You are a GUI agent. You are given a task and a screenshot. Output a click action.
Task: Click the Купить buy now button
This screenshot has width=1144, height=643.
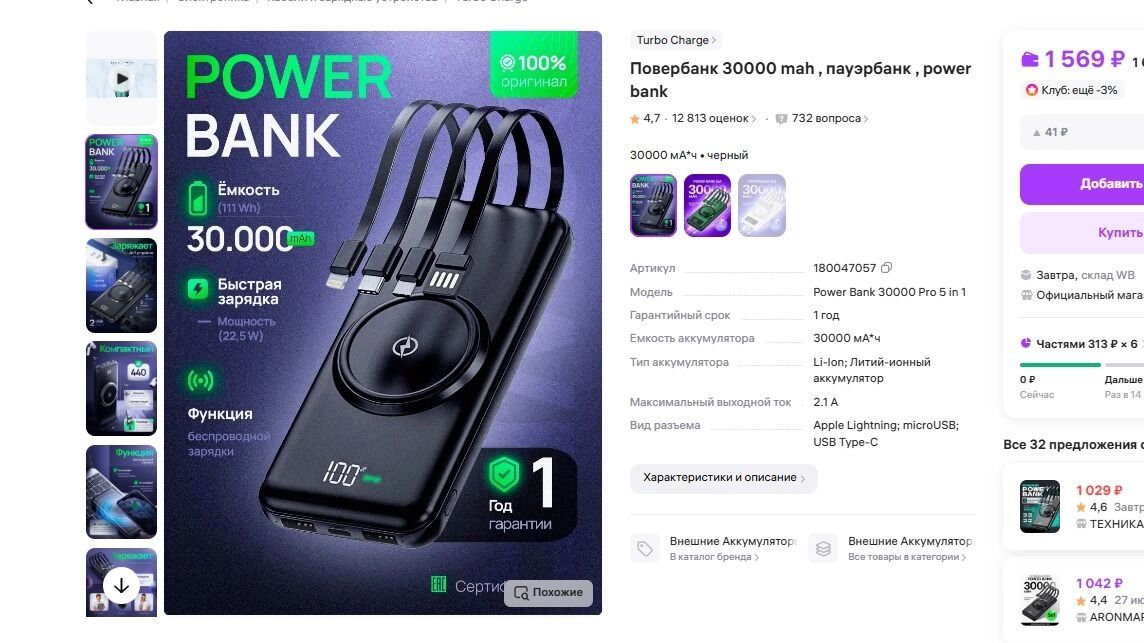(x=1082, y=233)
